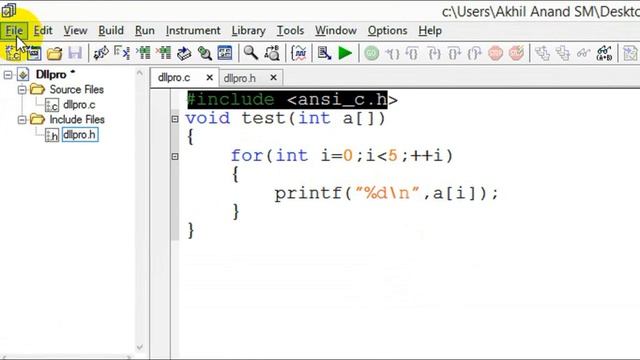Open the Window menu
This screenshot has height=360, width=640.
[x=336, y=31]
